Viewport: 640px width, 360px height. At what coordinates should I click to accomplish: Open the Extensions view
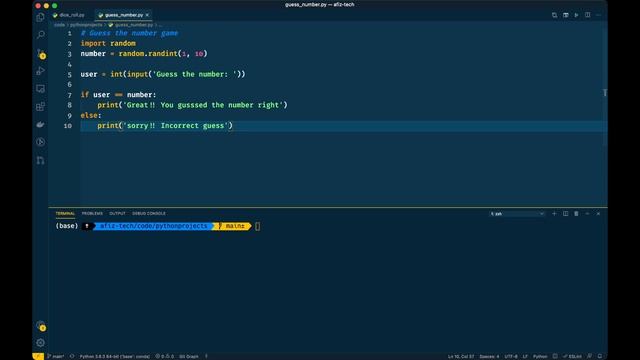click(40, 107)
